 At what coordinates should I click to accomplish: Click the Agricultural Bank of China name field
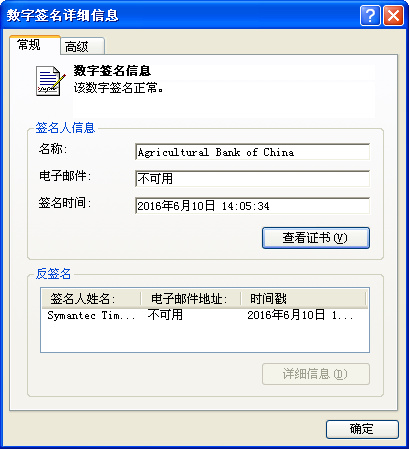(x=252, y=152)
